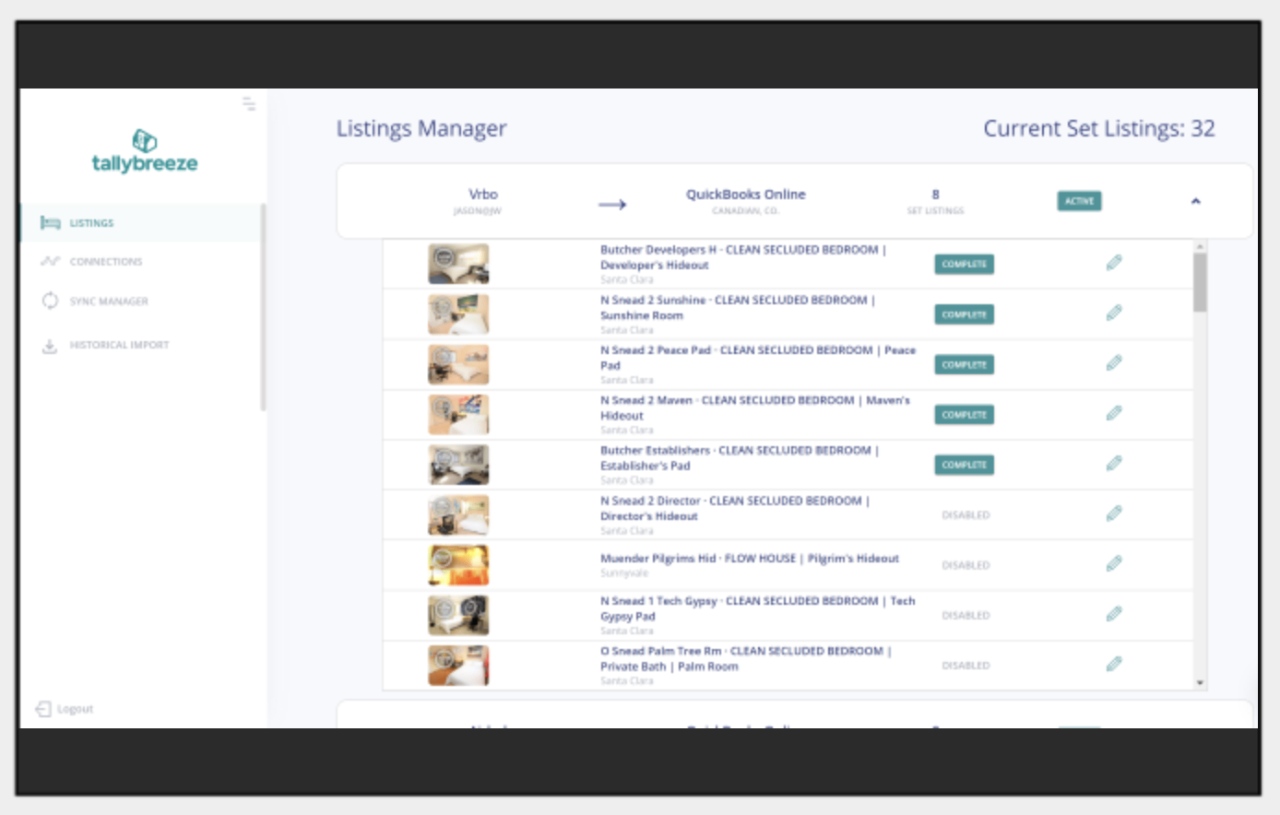This screenshot has height=815, width=1280.
Task: Edit the Director's Hideout listing pencil icon
Action: 1114,513
